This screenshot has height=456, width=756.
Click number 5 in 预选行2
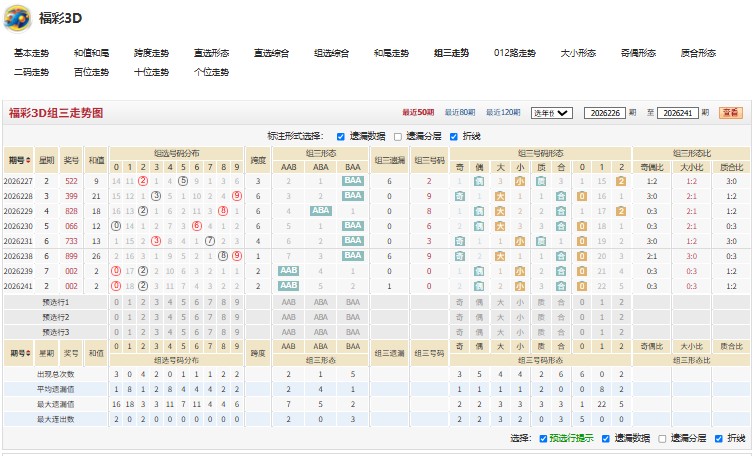coord(183,317)
